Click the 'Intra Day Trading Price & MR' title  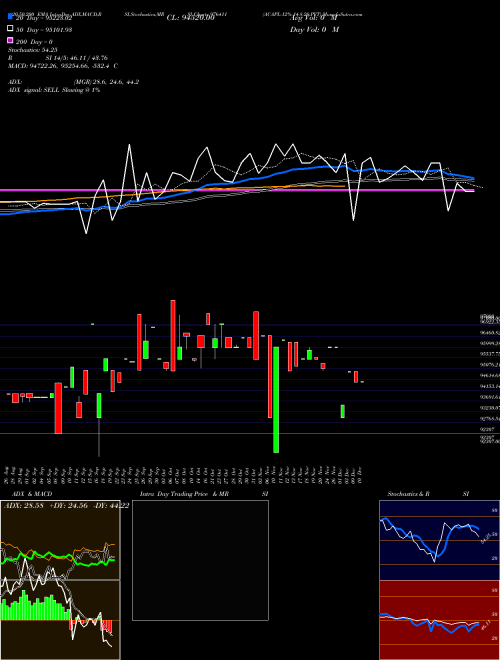[184, 494]
